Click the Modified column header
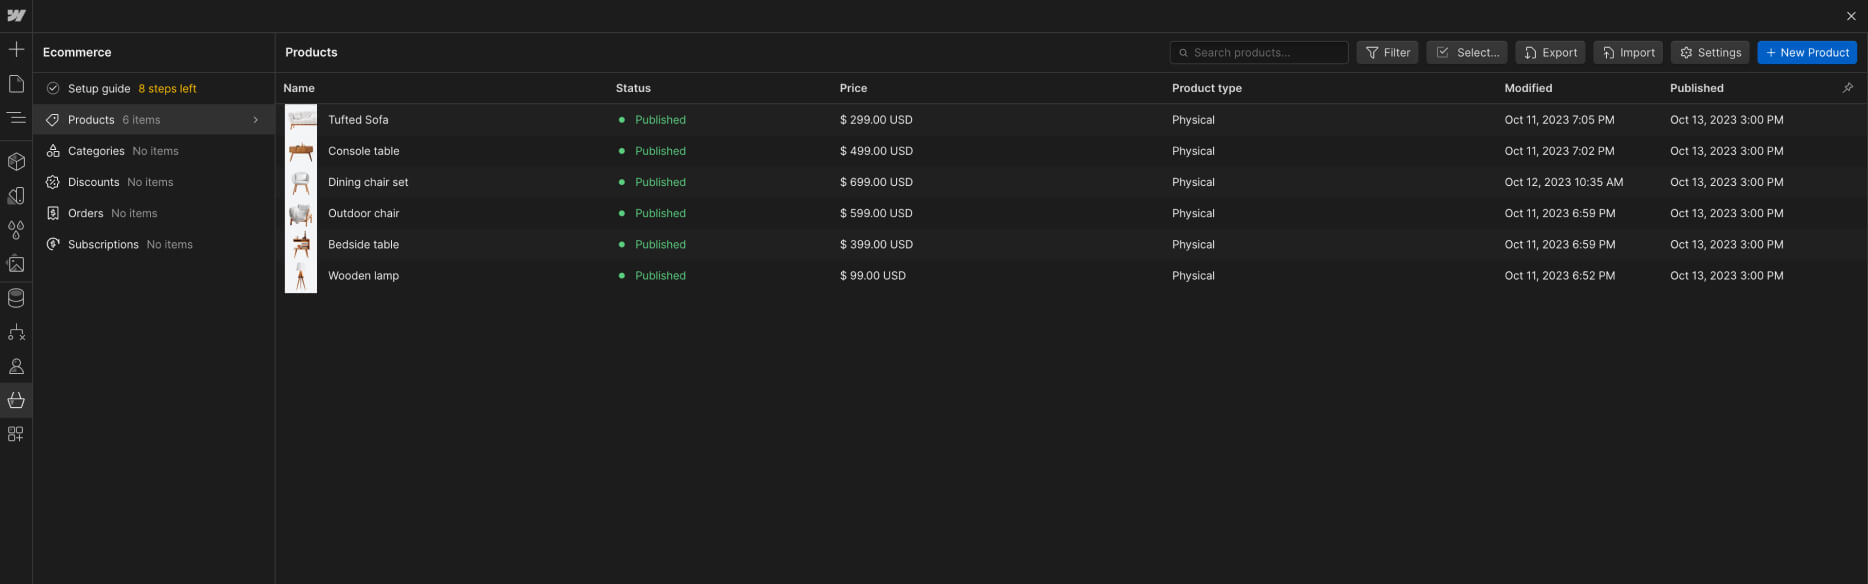The width and height of the screenshot is (1868, 584). coord(1528,88)
